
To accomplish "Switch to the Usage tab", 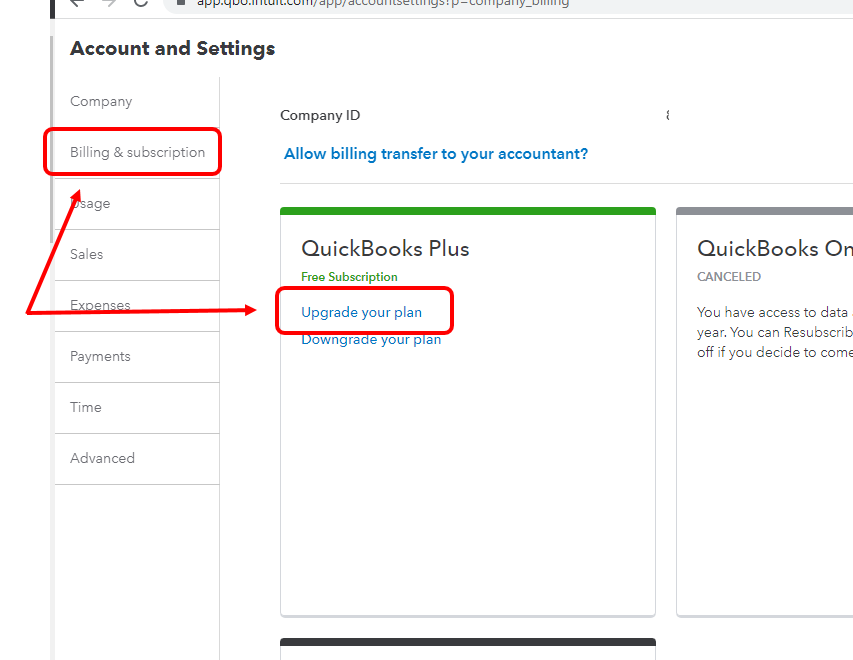I will click(90, 203).
